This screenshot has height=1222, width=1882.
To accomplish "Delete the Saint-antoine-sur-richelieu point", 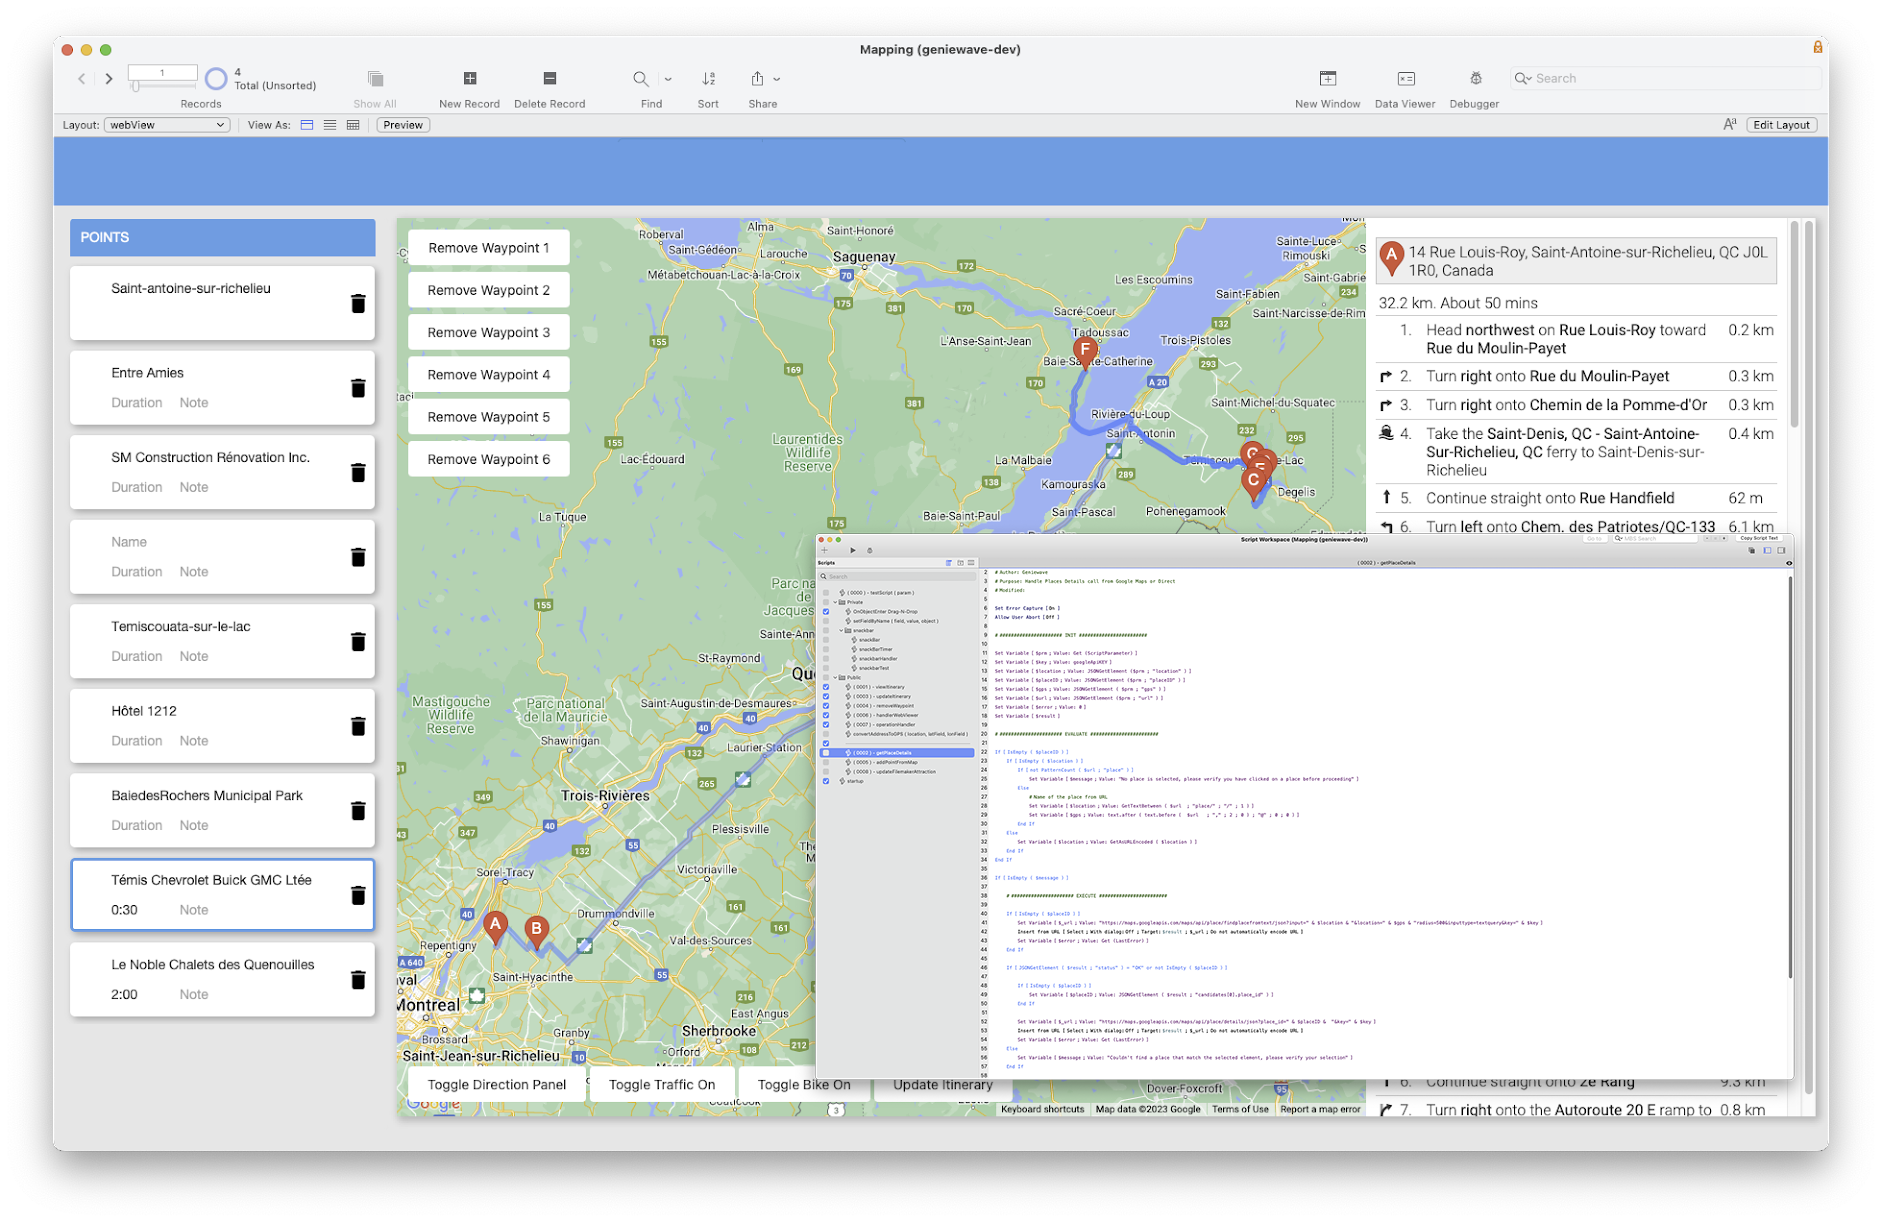I will pos(358,303).
